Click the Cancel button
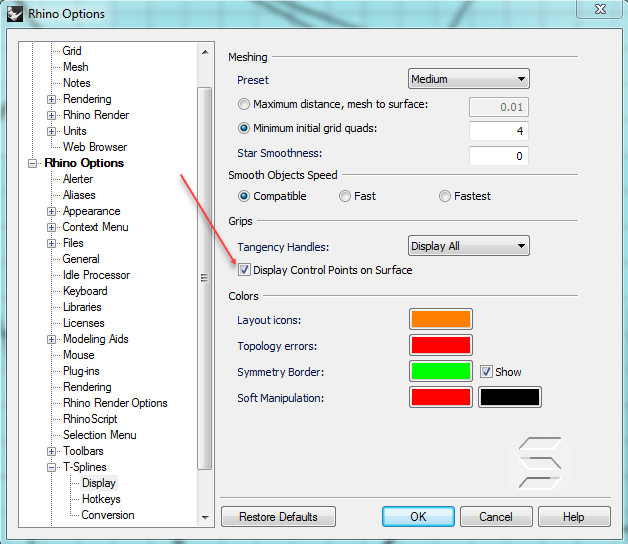The image size is (628, 544). pos(496,517)
